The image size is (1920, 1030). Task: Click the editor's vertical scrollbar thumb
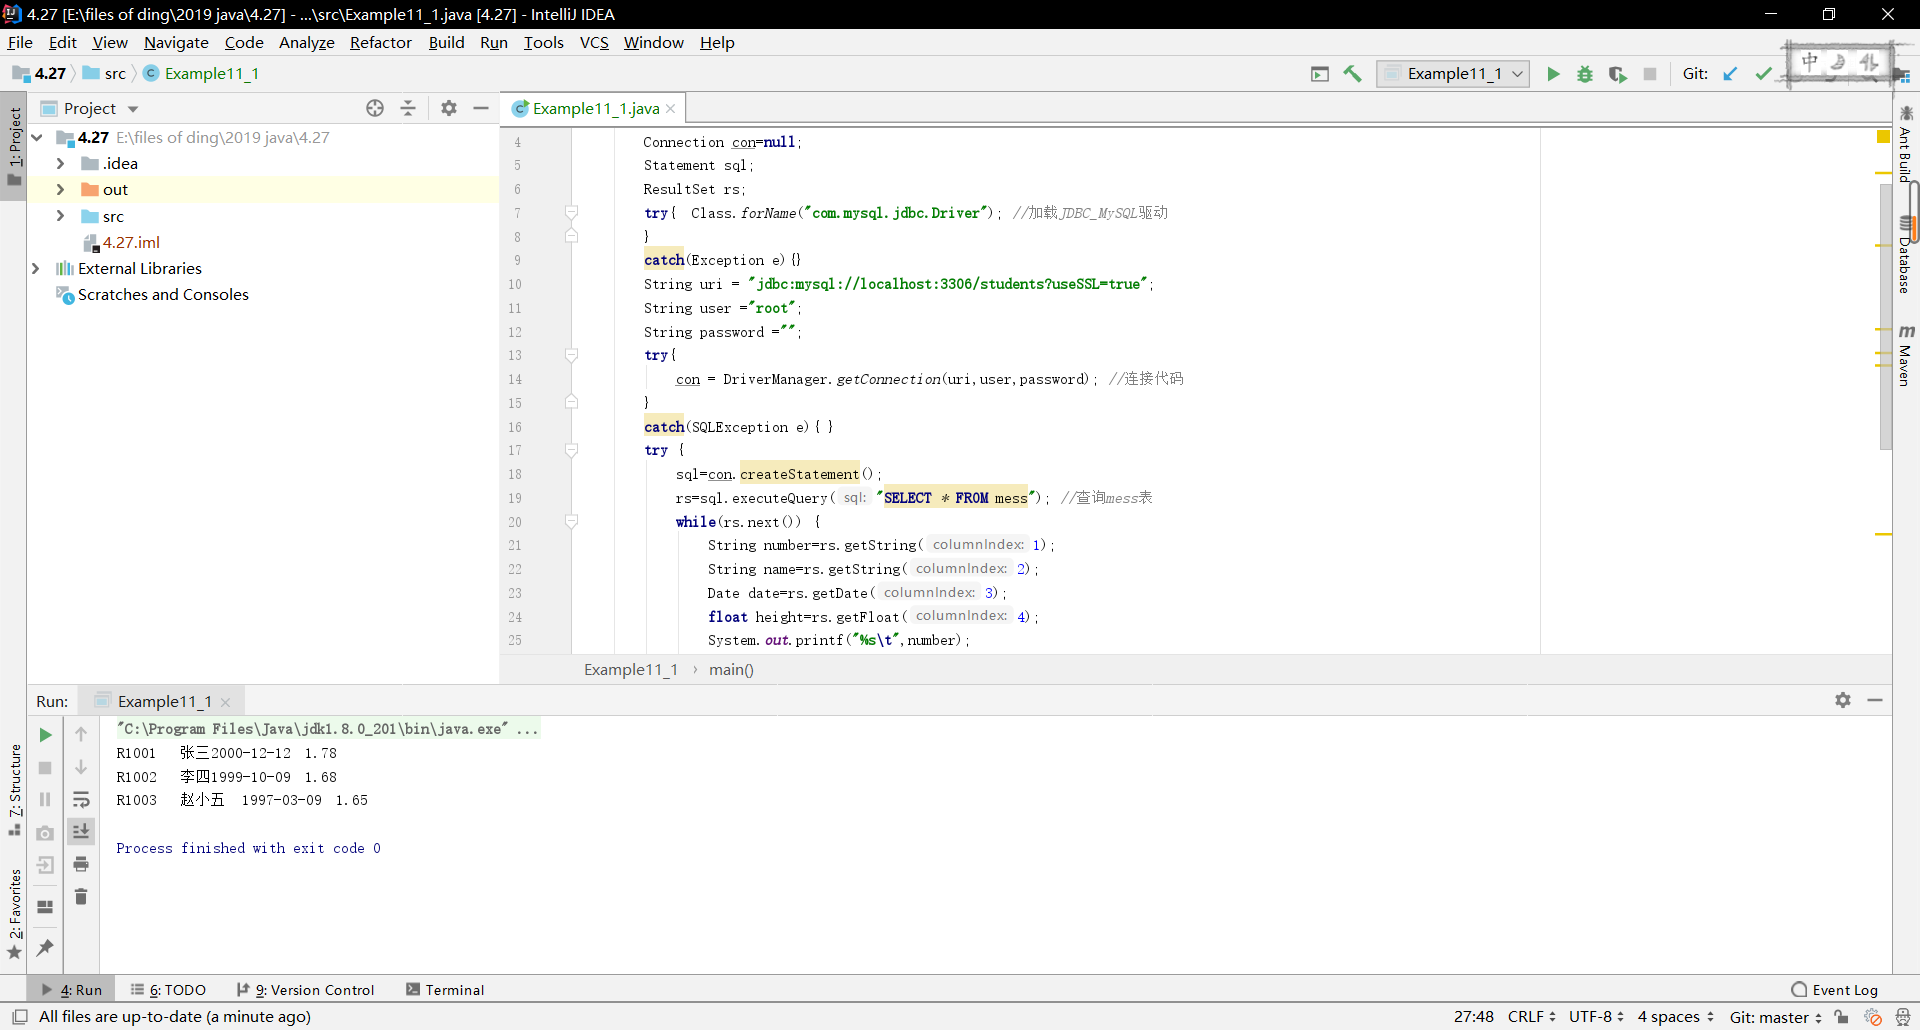pyautogui.click(x=1885, y=318)
